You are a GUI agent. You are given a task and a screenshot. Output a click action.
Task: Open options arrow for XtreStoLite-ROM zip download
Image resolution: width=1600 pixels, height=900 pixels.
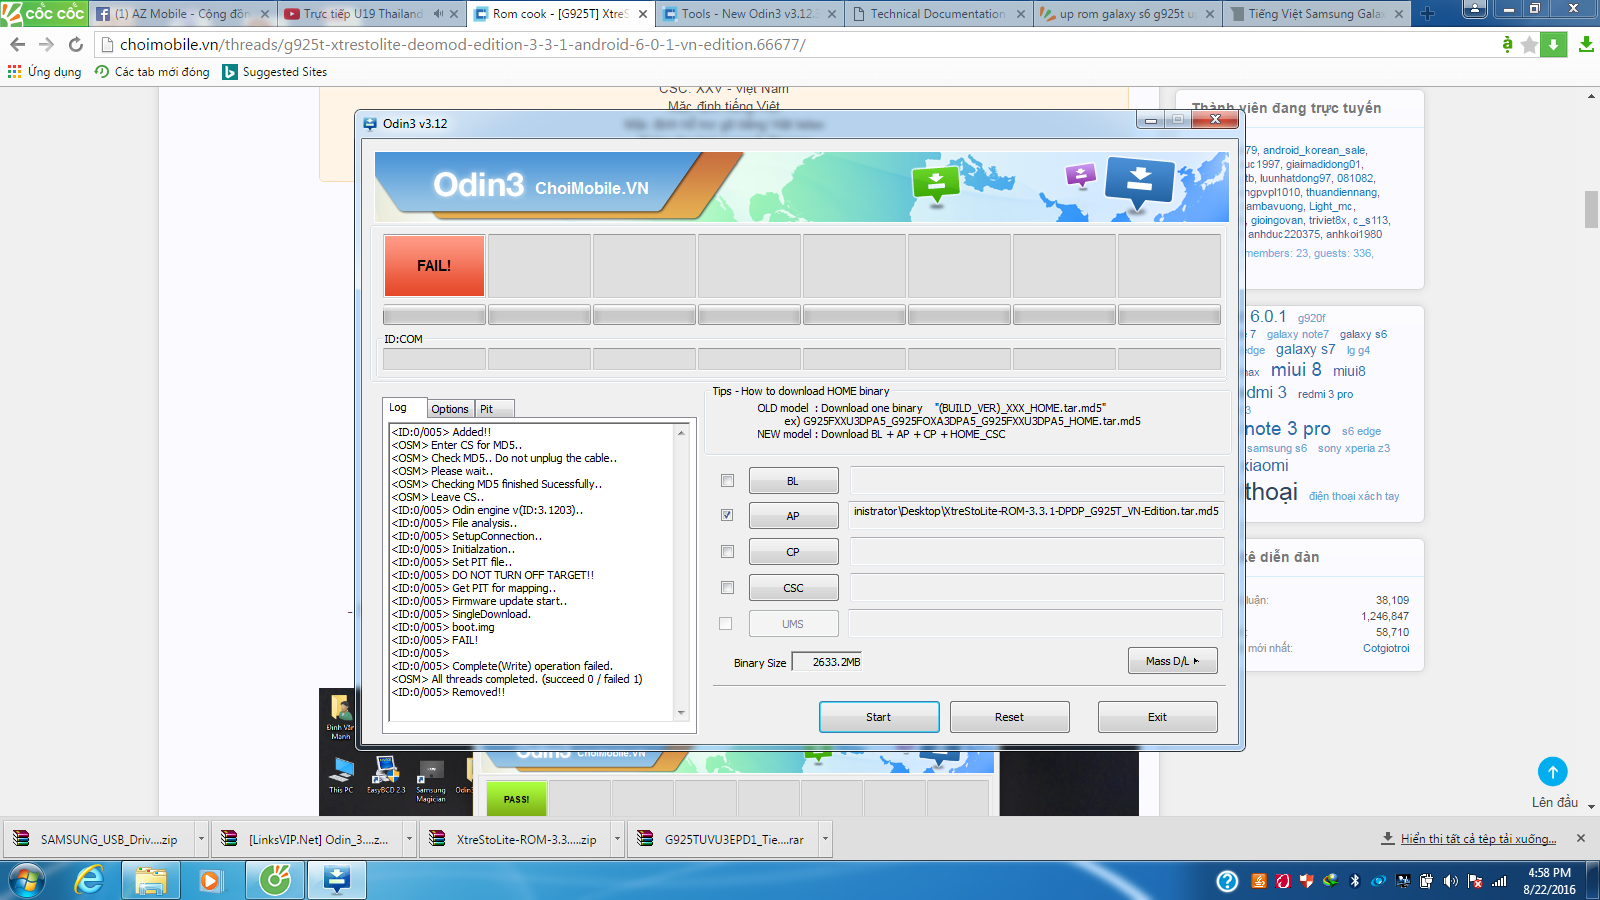tap(617, 840)
